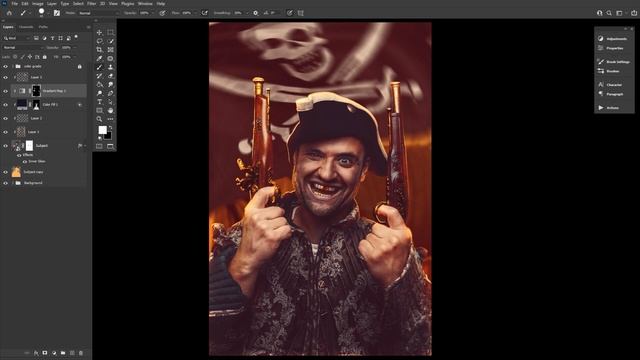Open the Character panel

610,84
